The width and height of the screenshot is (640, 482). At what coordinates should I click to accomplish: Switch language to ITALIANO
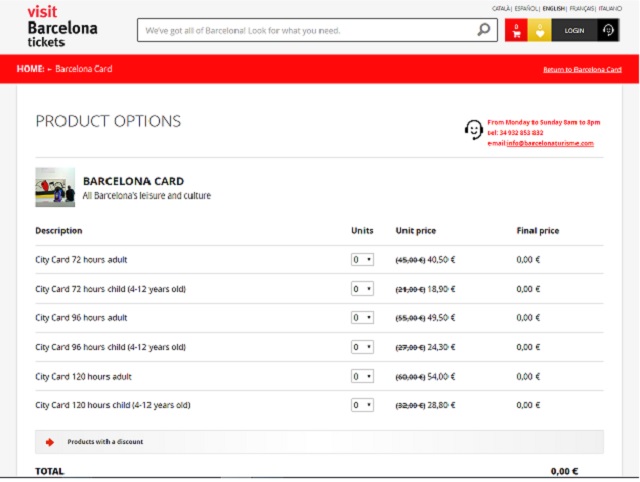pos(610,9)
